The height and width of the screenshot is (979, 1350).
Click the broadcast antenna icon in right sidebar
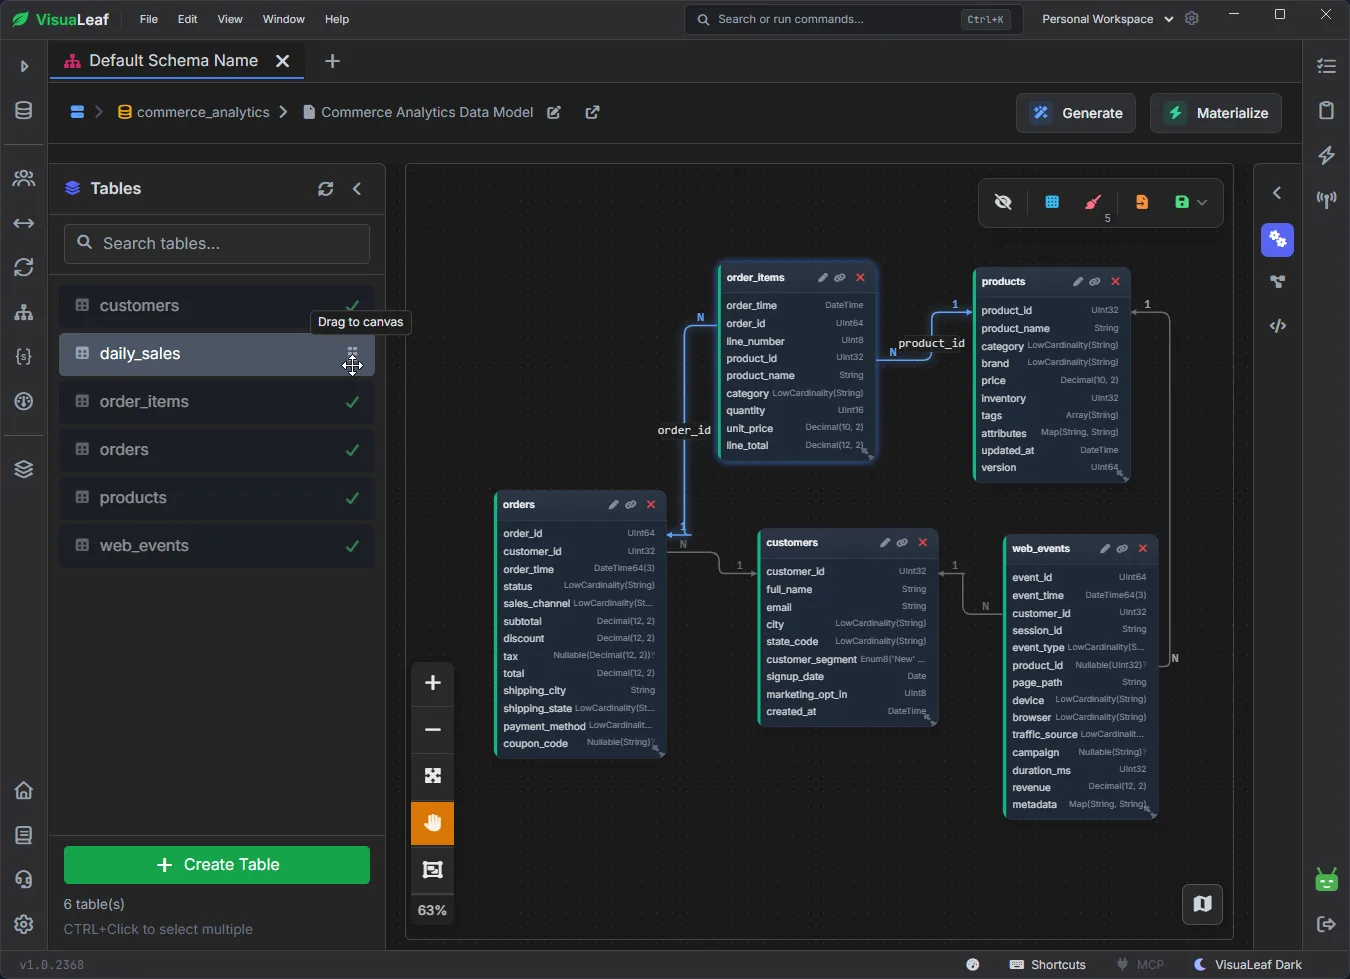tap(1327, 199)
